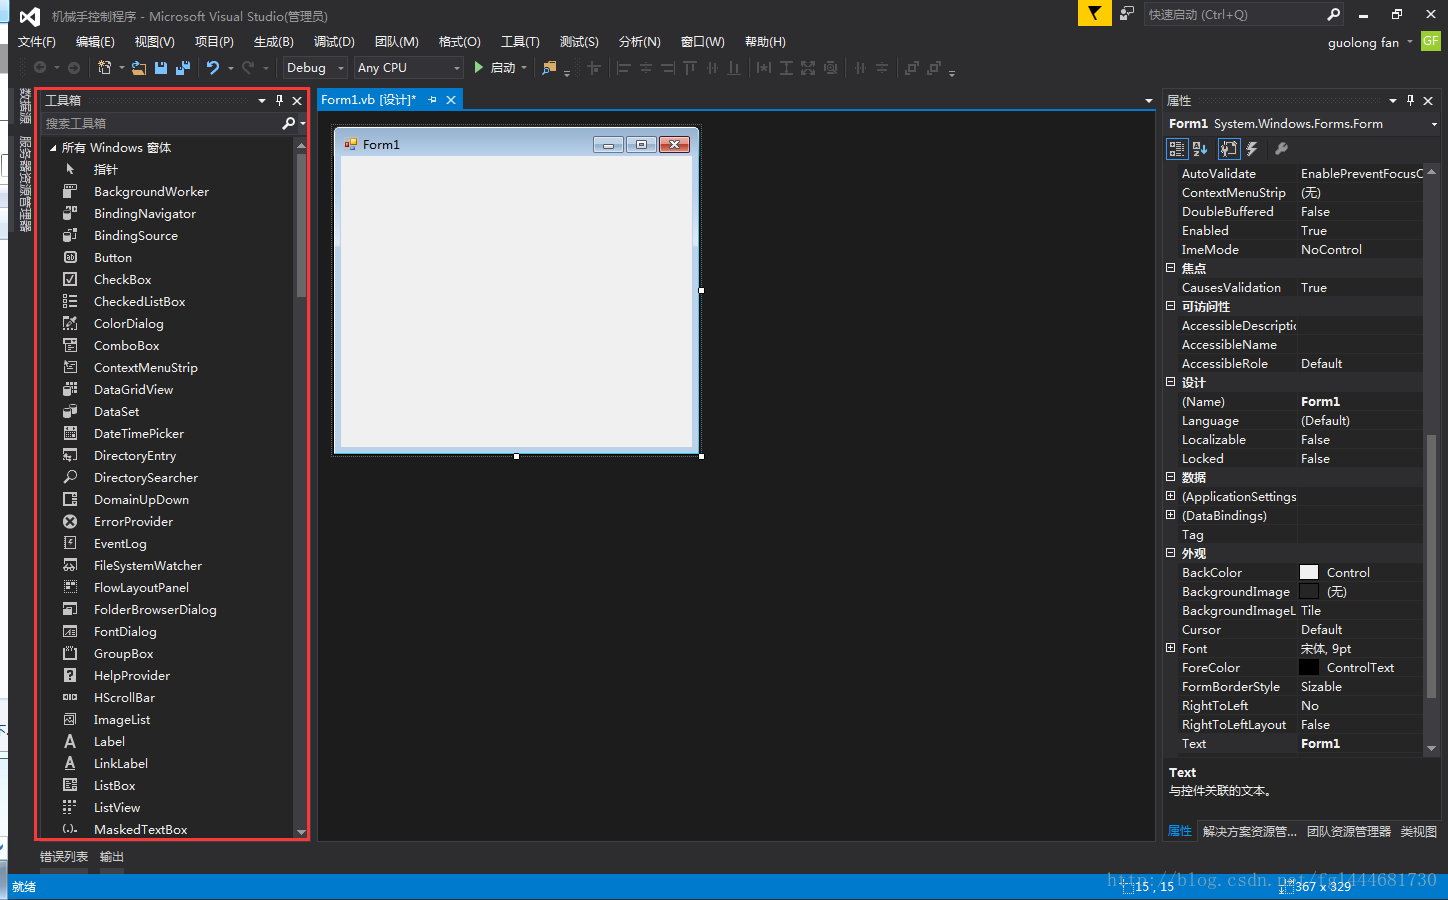Start debugging with the green play button
The width and height of the screenshot is (1448, 900).
(x=478, y=67)
